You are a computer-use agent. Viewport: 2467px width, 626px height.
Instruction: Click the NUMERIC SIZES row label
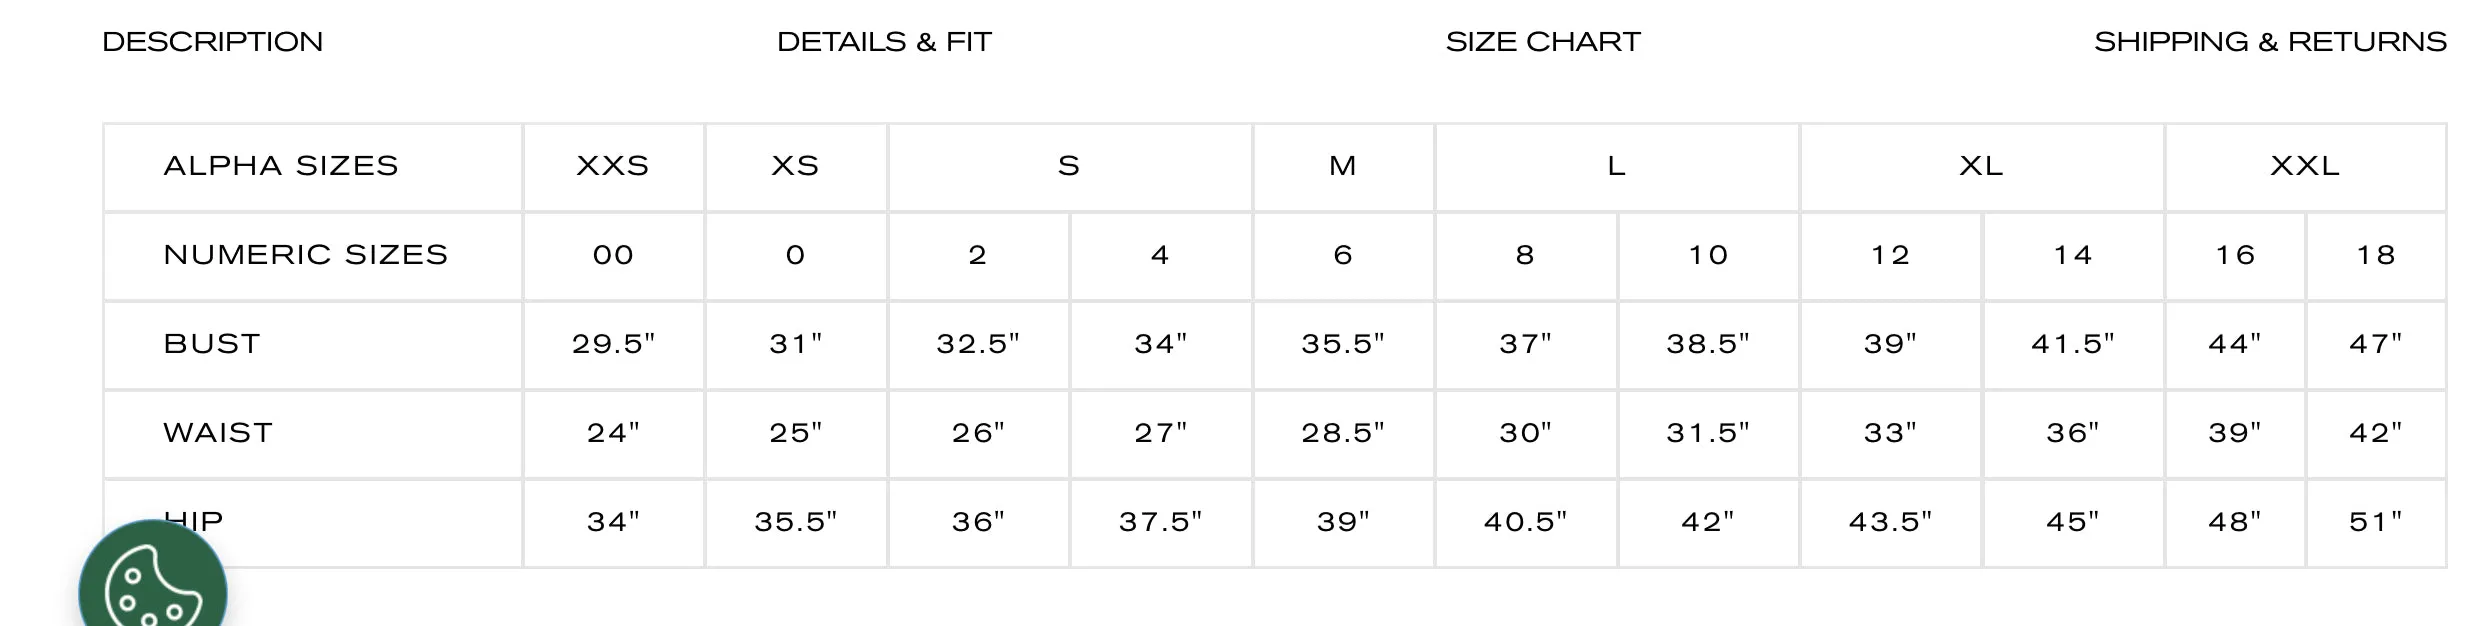point(306,256)
